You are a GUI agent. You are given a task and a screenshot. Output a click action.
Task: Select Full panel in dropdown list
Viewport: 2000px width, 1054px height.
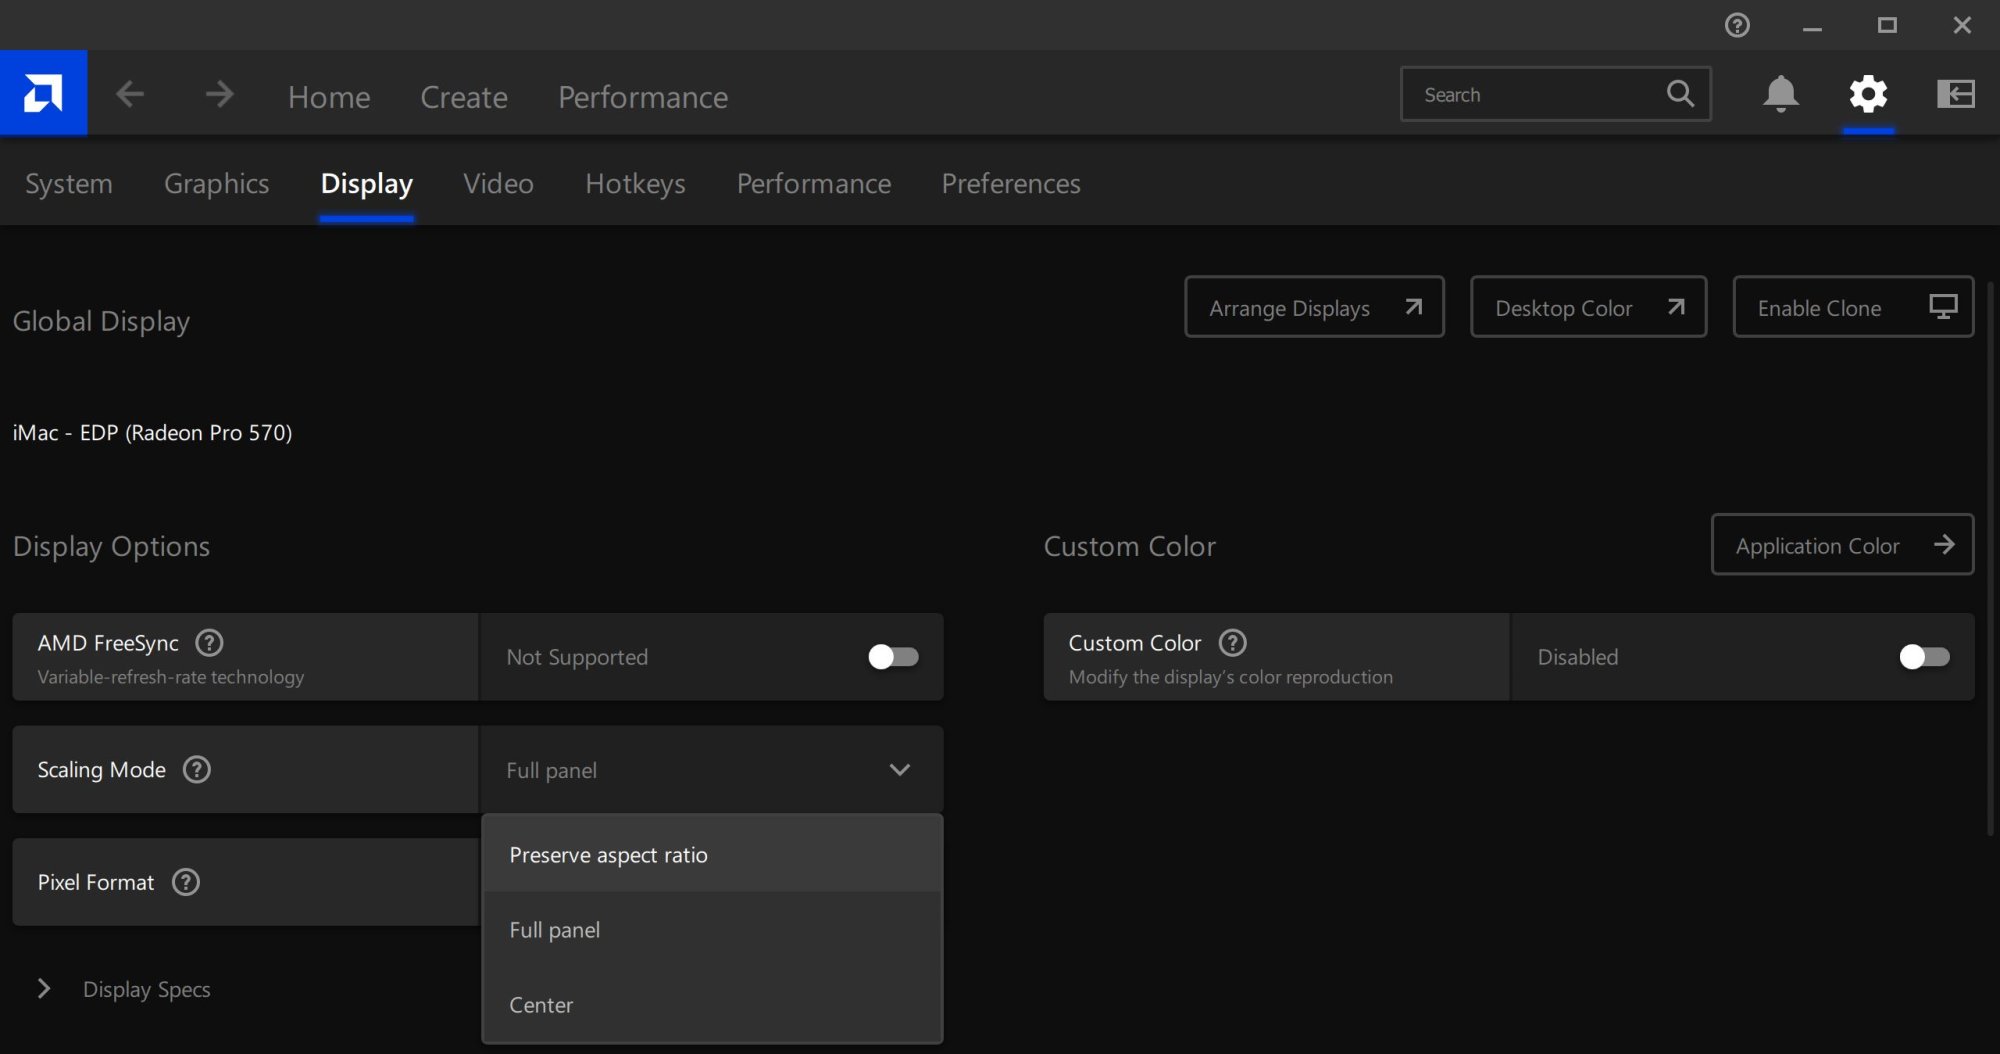point(712,929)
